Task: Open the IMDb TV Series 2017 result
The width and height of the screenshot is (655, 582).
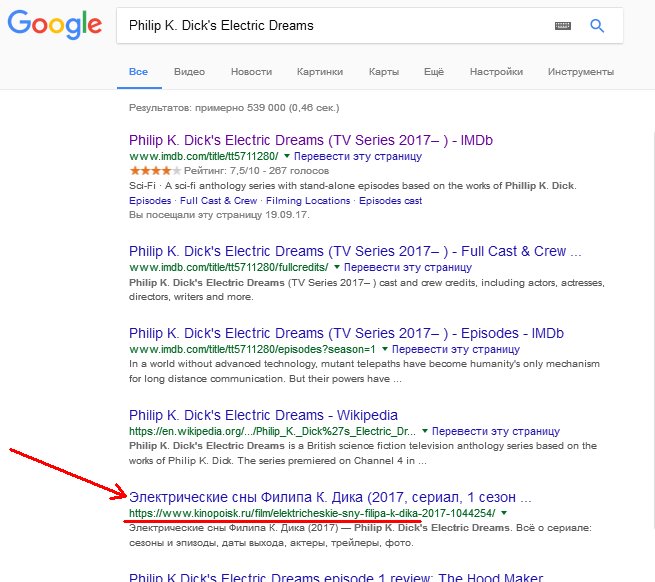Action: pos(311,140)
